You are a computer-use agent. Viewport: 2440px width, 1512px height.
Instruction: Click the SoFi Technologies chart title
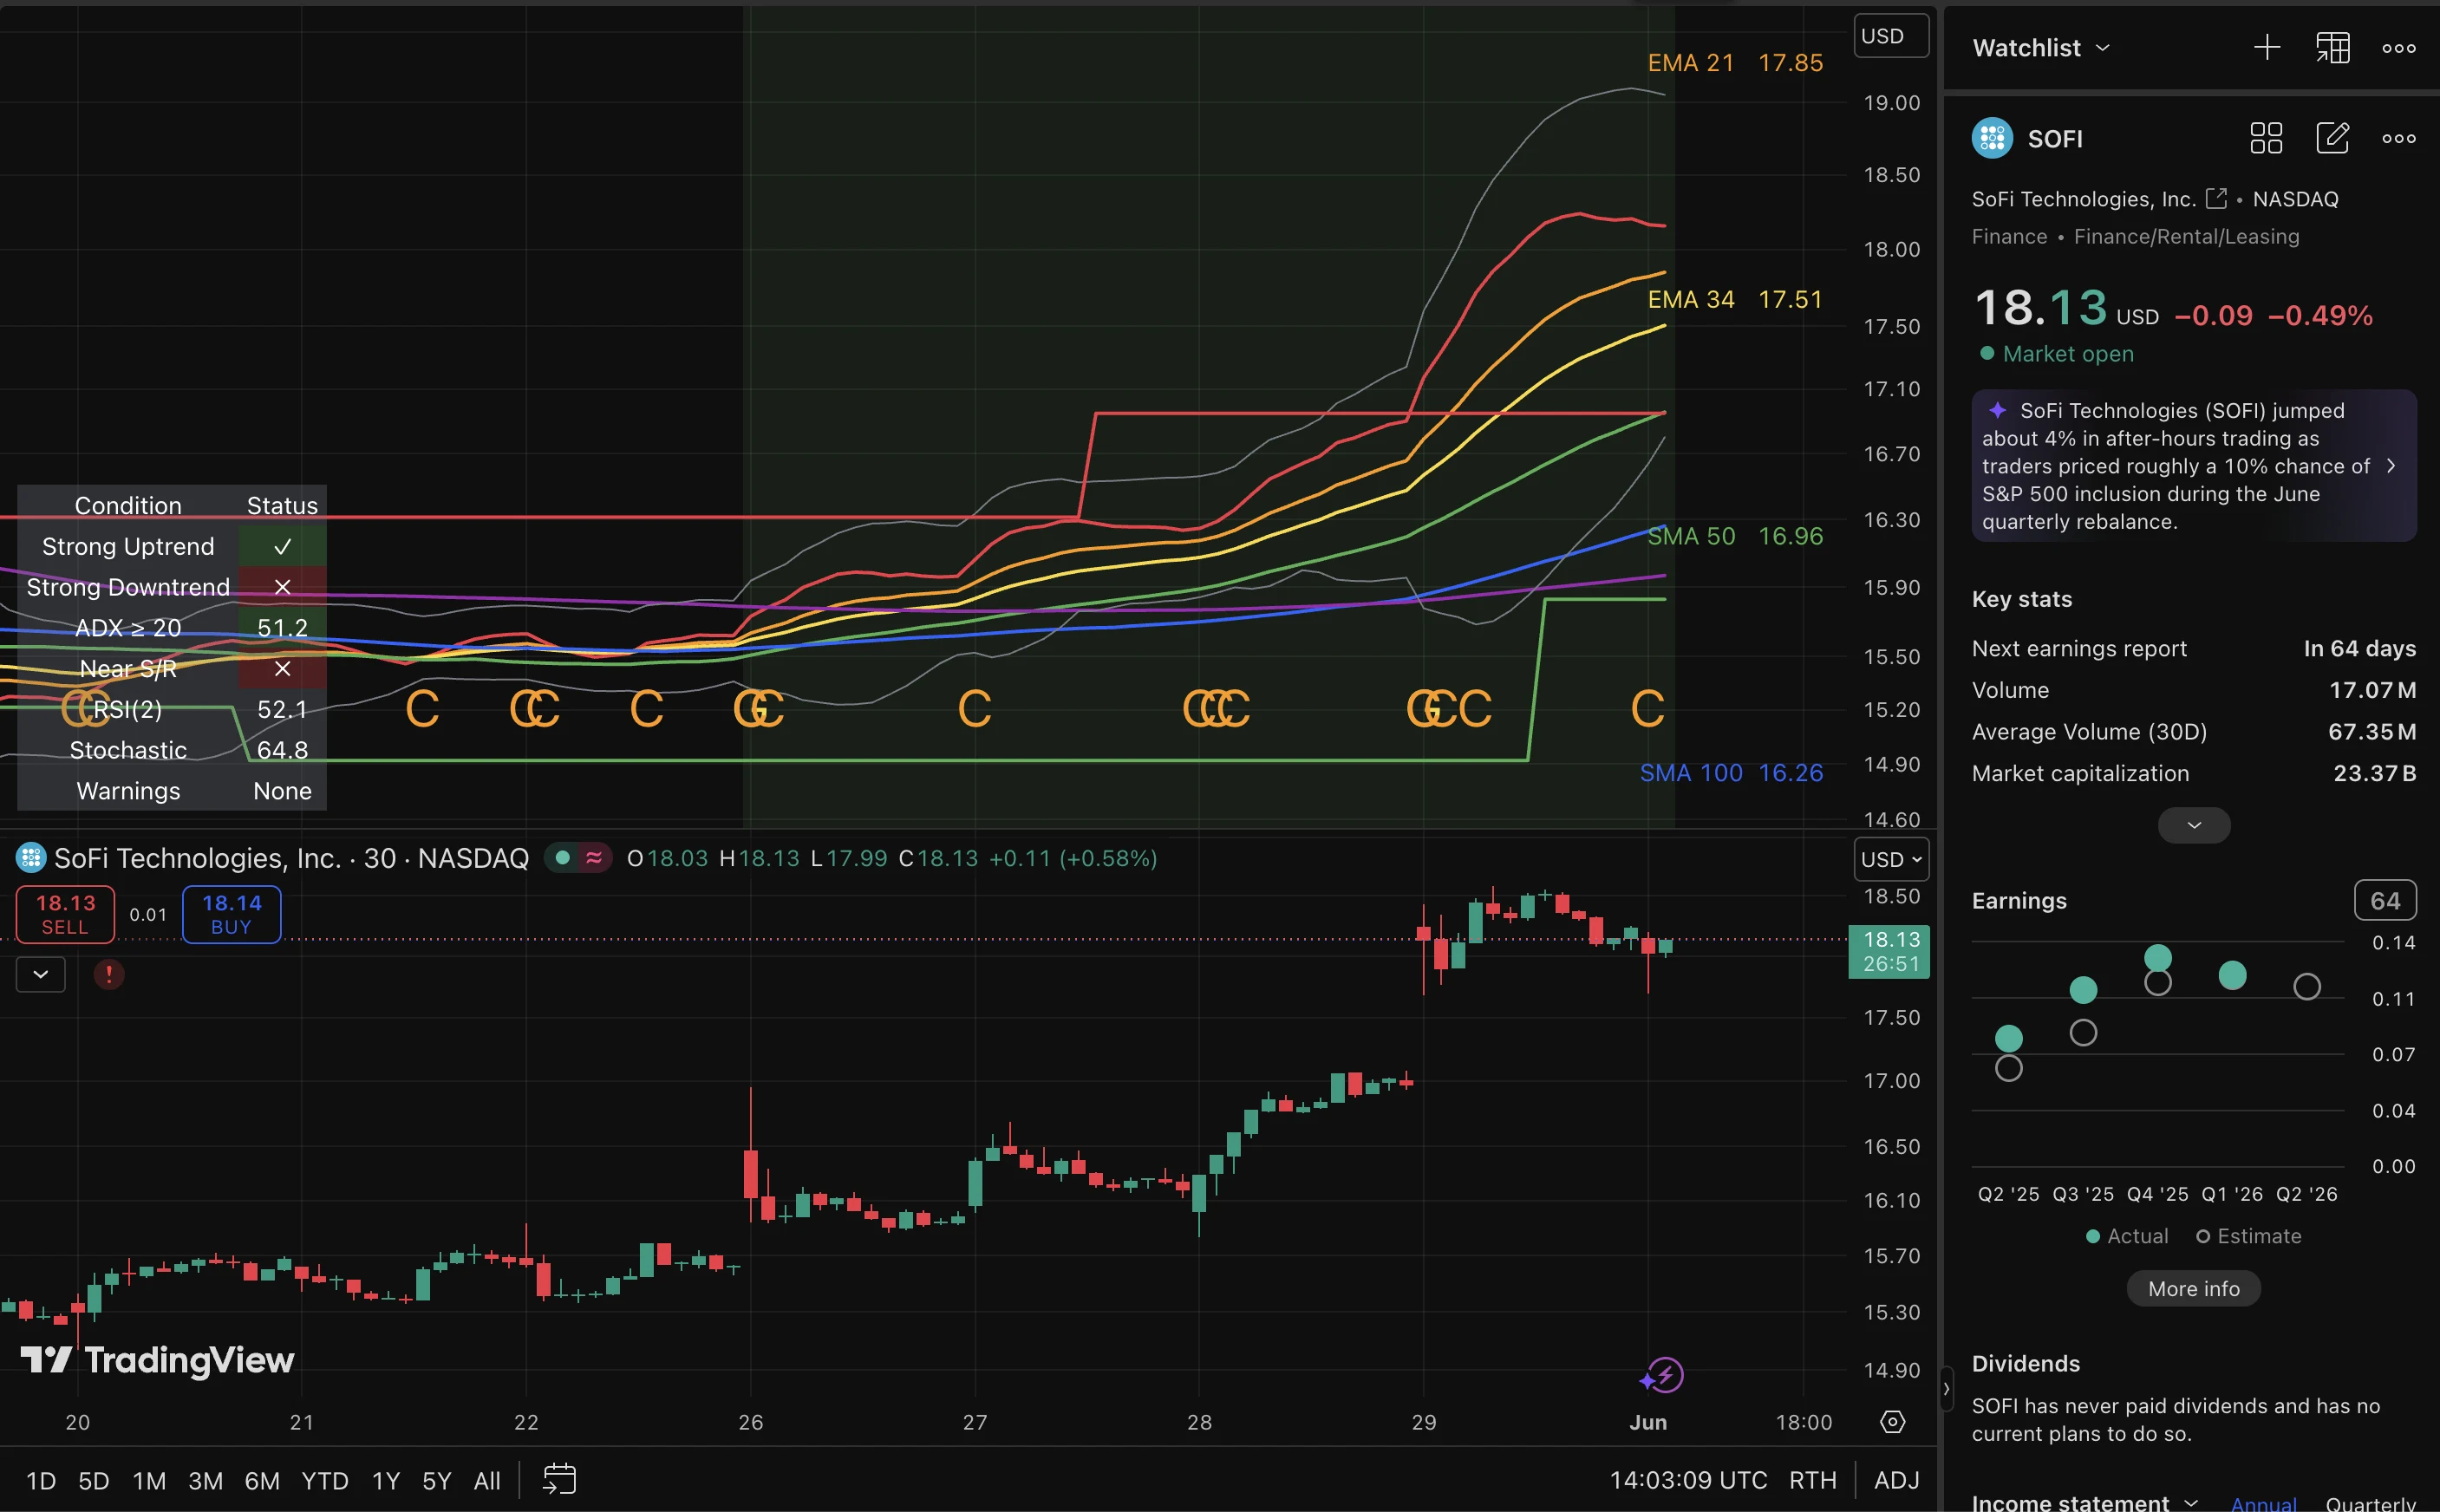click(291, 858)
